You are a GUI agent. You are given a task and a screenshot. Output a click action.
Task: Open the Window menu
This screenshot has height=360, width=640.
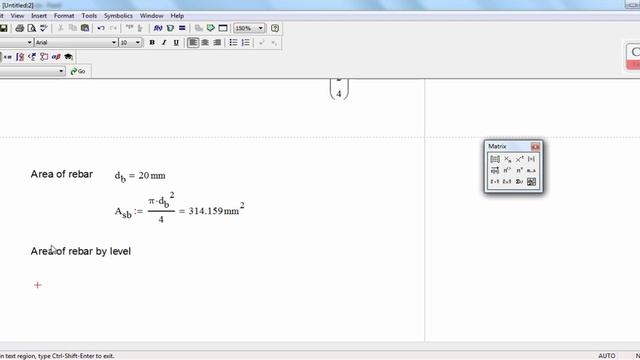point(151,16)
